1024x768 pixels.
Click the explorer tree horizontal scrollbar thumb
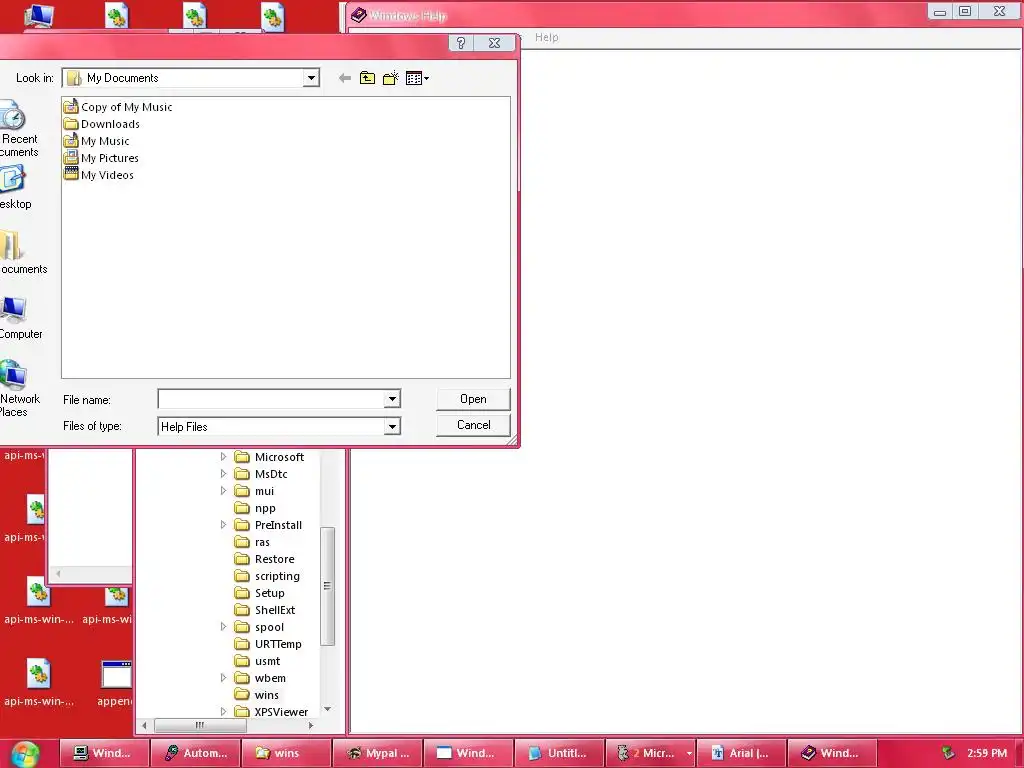pos(200,725)
